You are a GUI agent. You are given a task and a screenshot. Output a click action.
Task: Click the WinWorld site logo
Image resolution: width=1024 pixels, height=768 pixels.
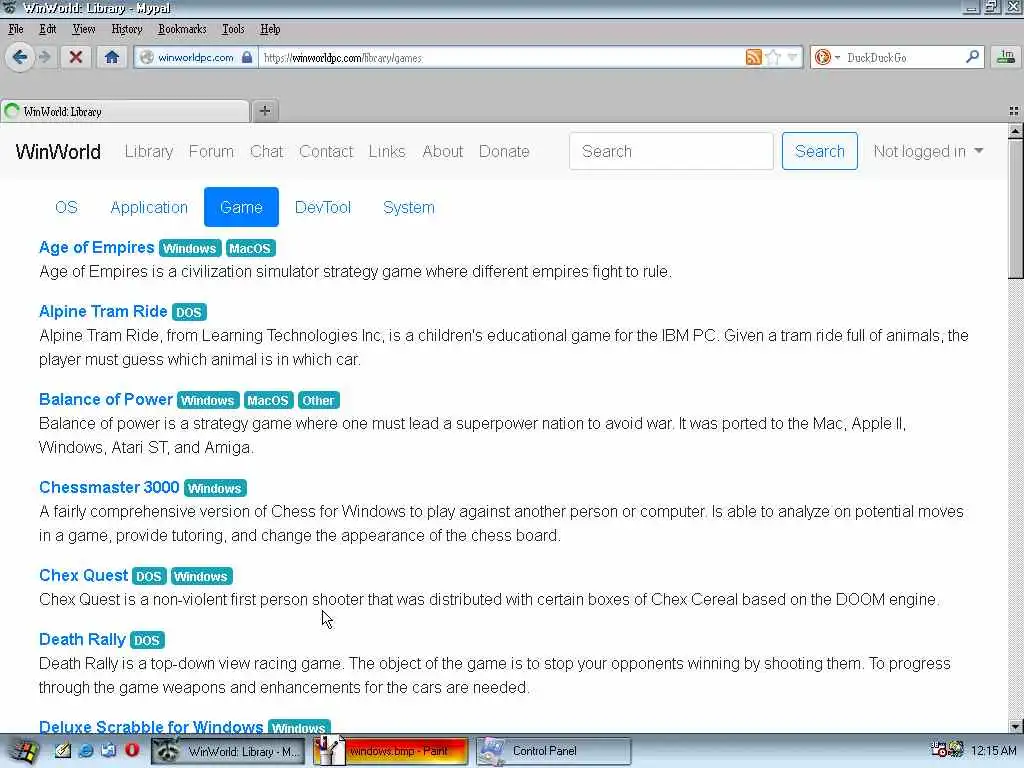[58, 152]
